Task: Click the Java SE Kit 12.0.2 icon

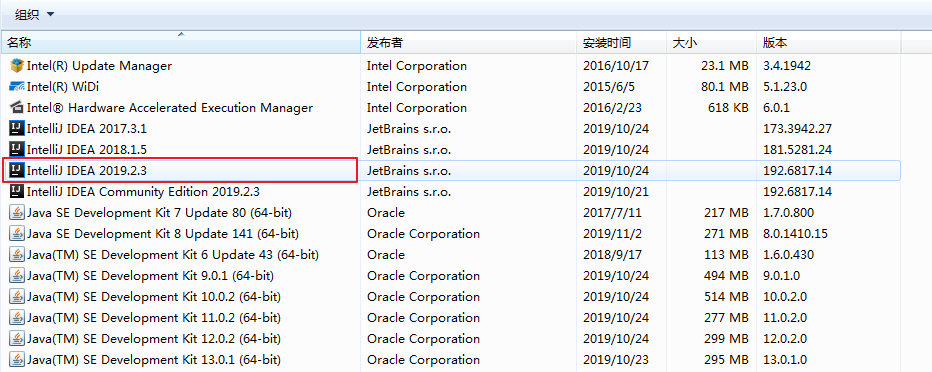Action: [17, 339]
